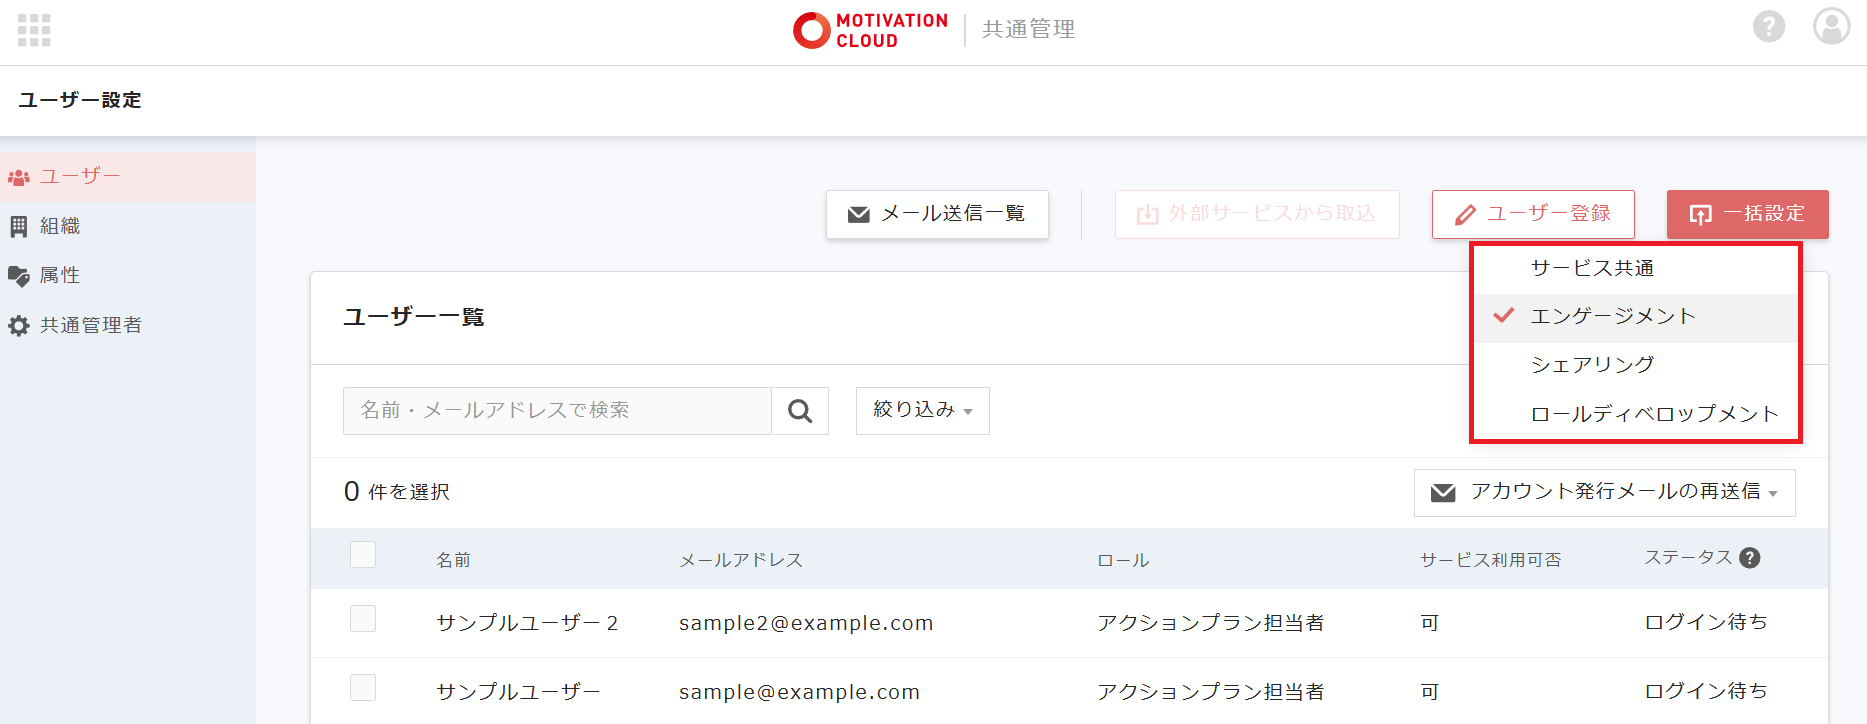This screenshot has width=1867, height=724.
Task: Click the attribute tags icon
Action: click(19, 276)
